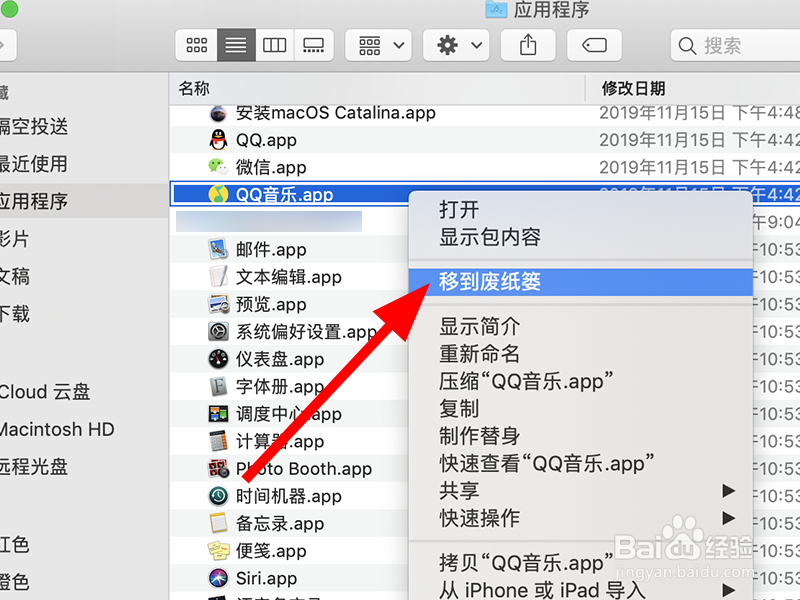Sort by the 名称 column header
This screenshot has height=600, width=800.
(377, 89)
